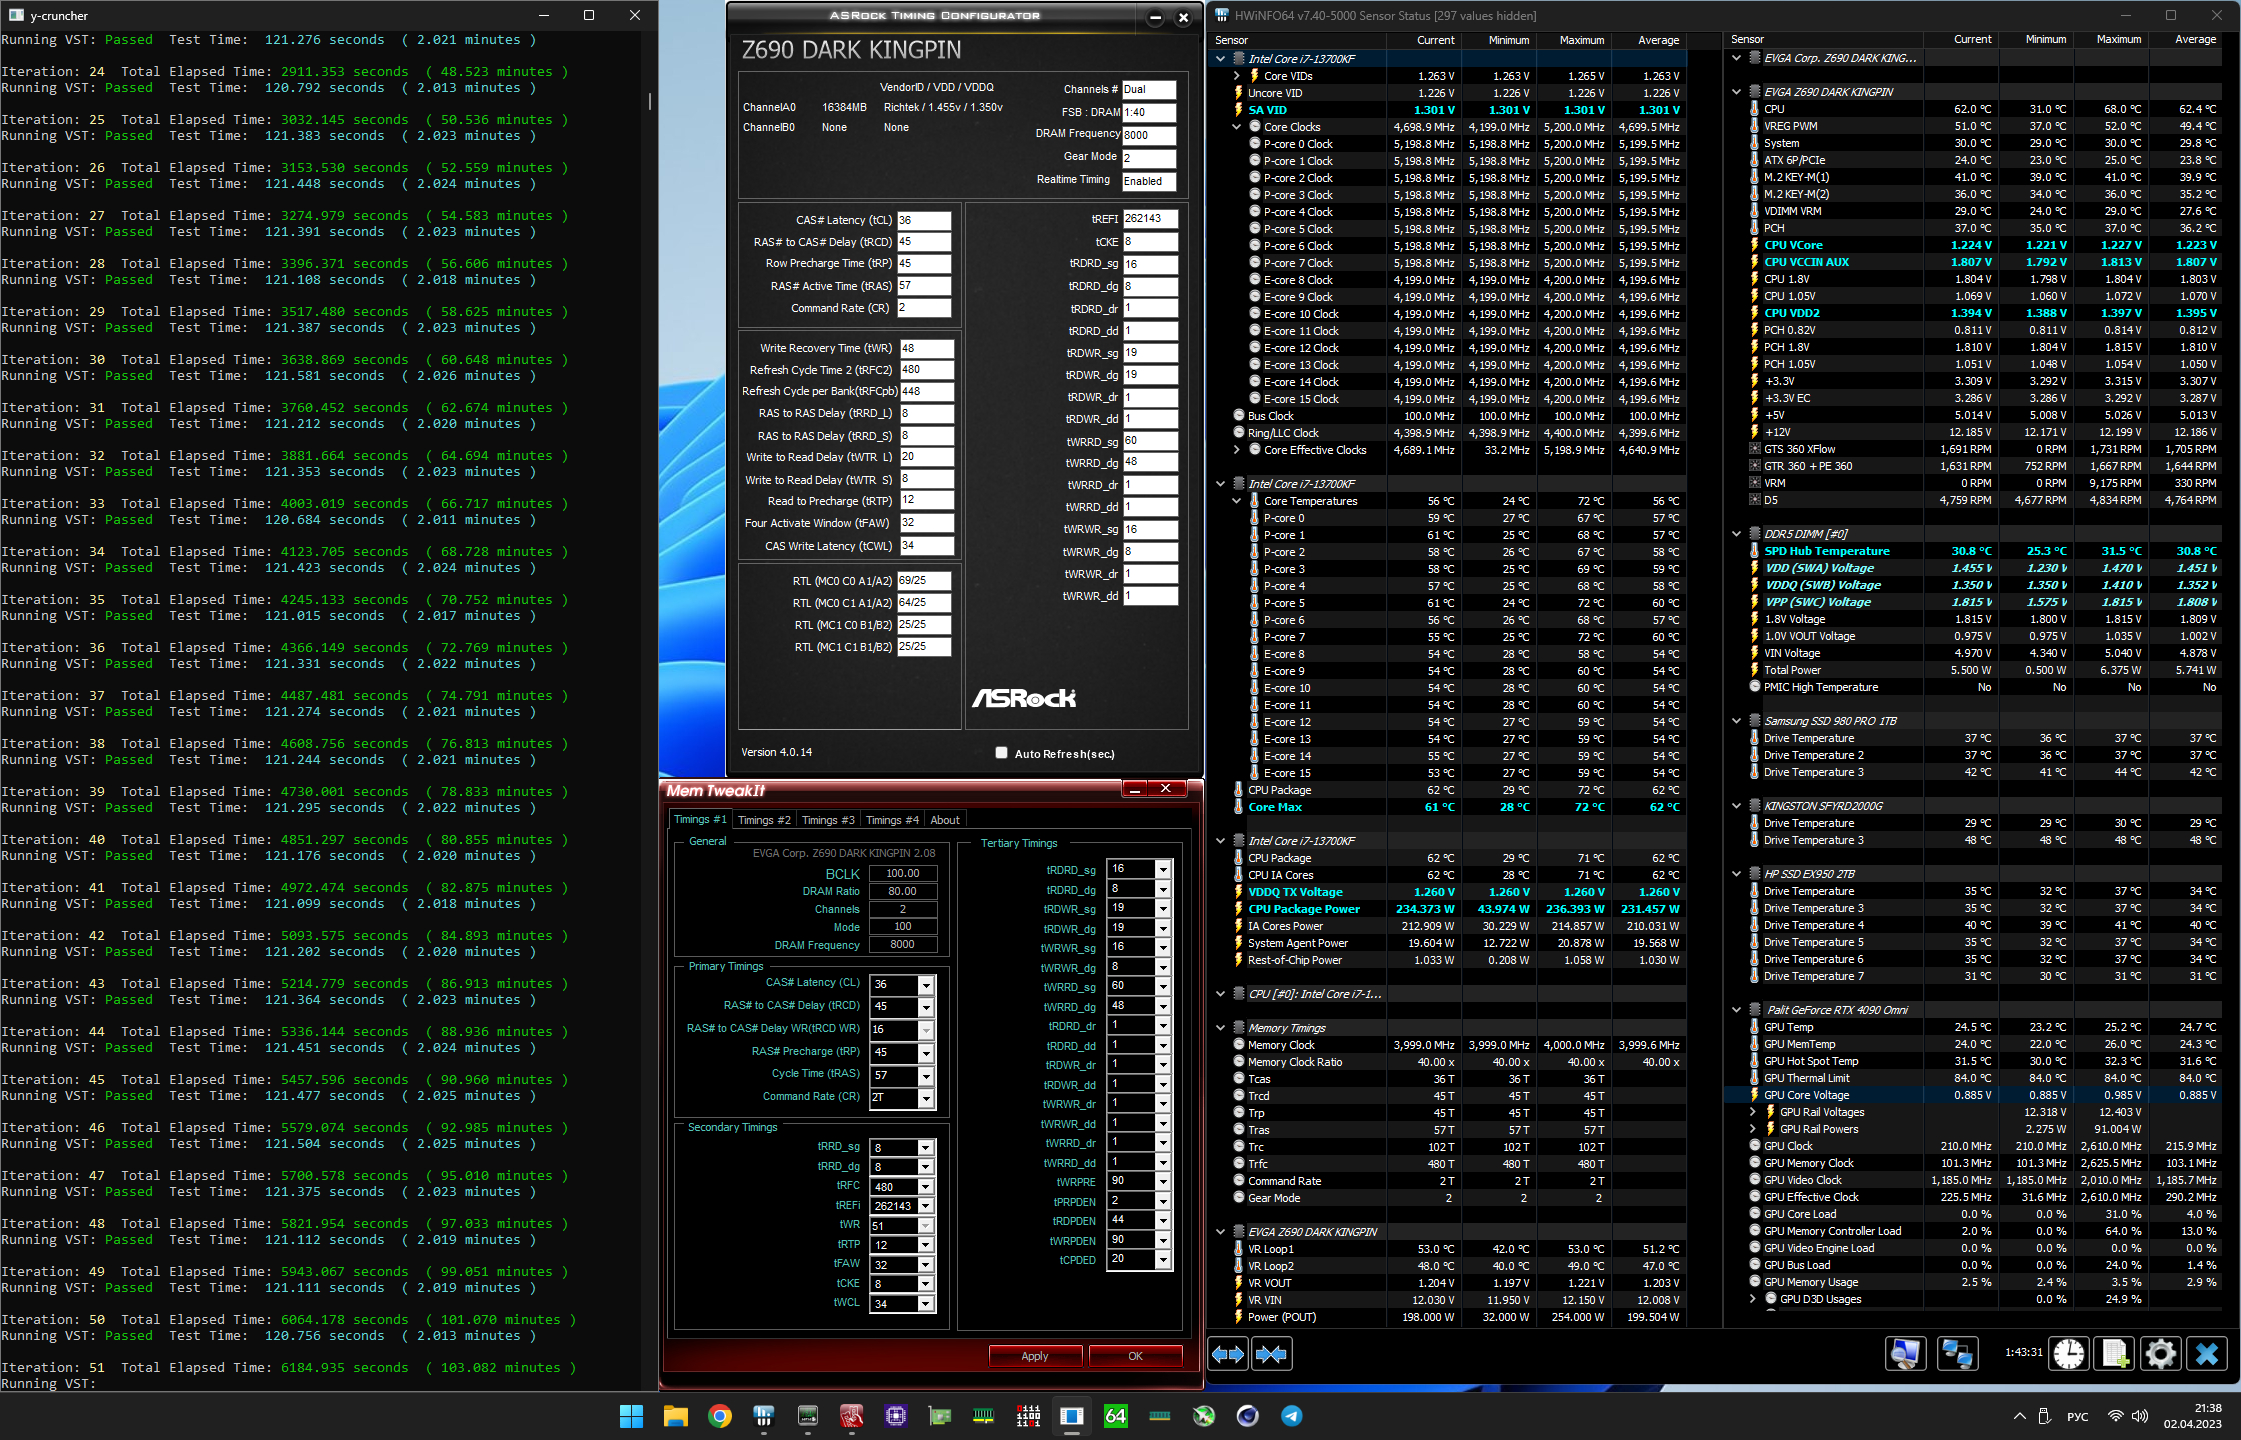Screen dimensions: 2241x1440
Task: Reset sensor timer with the clock icon
Action: coord(2068,1354)
